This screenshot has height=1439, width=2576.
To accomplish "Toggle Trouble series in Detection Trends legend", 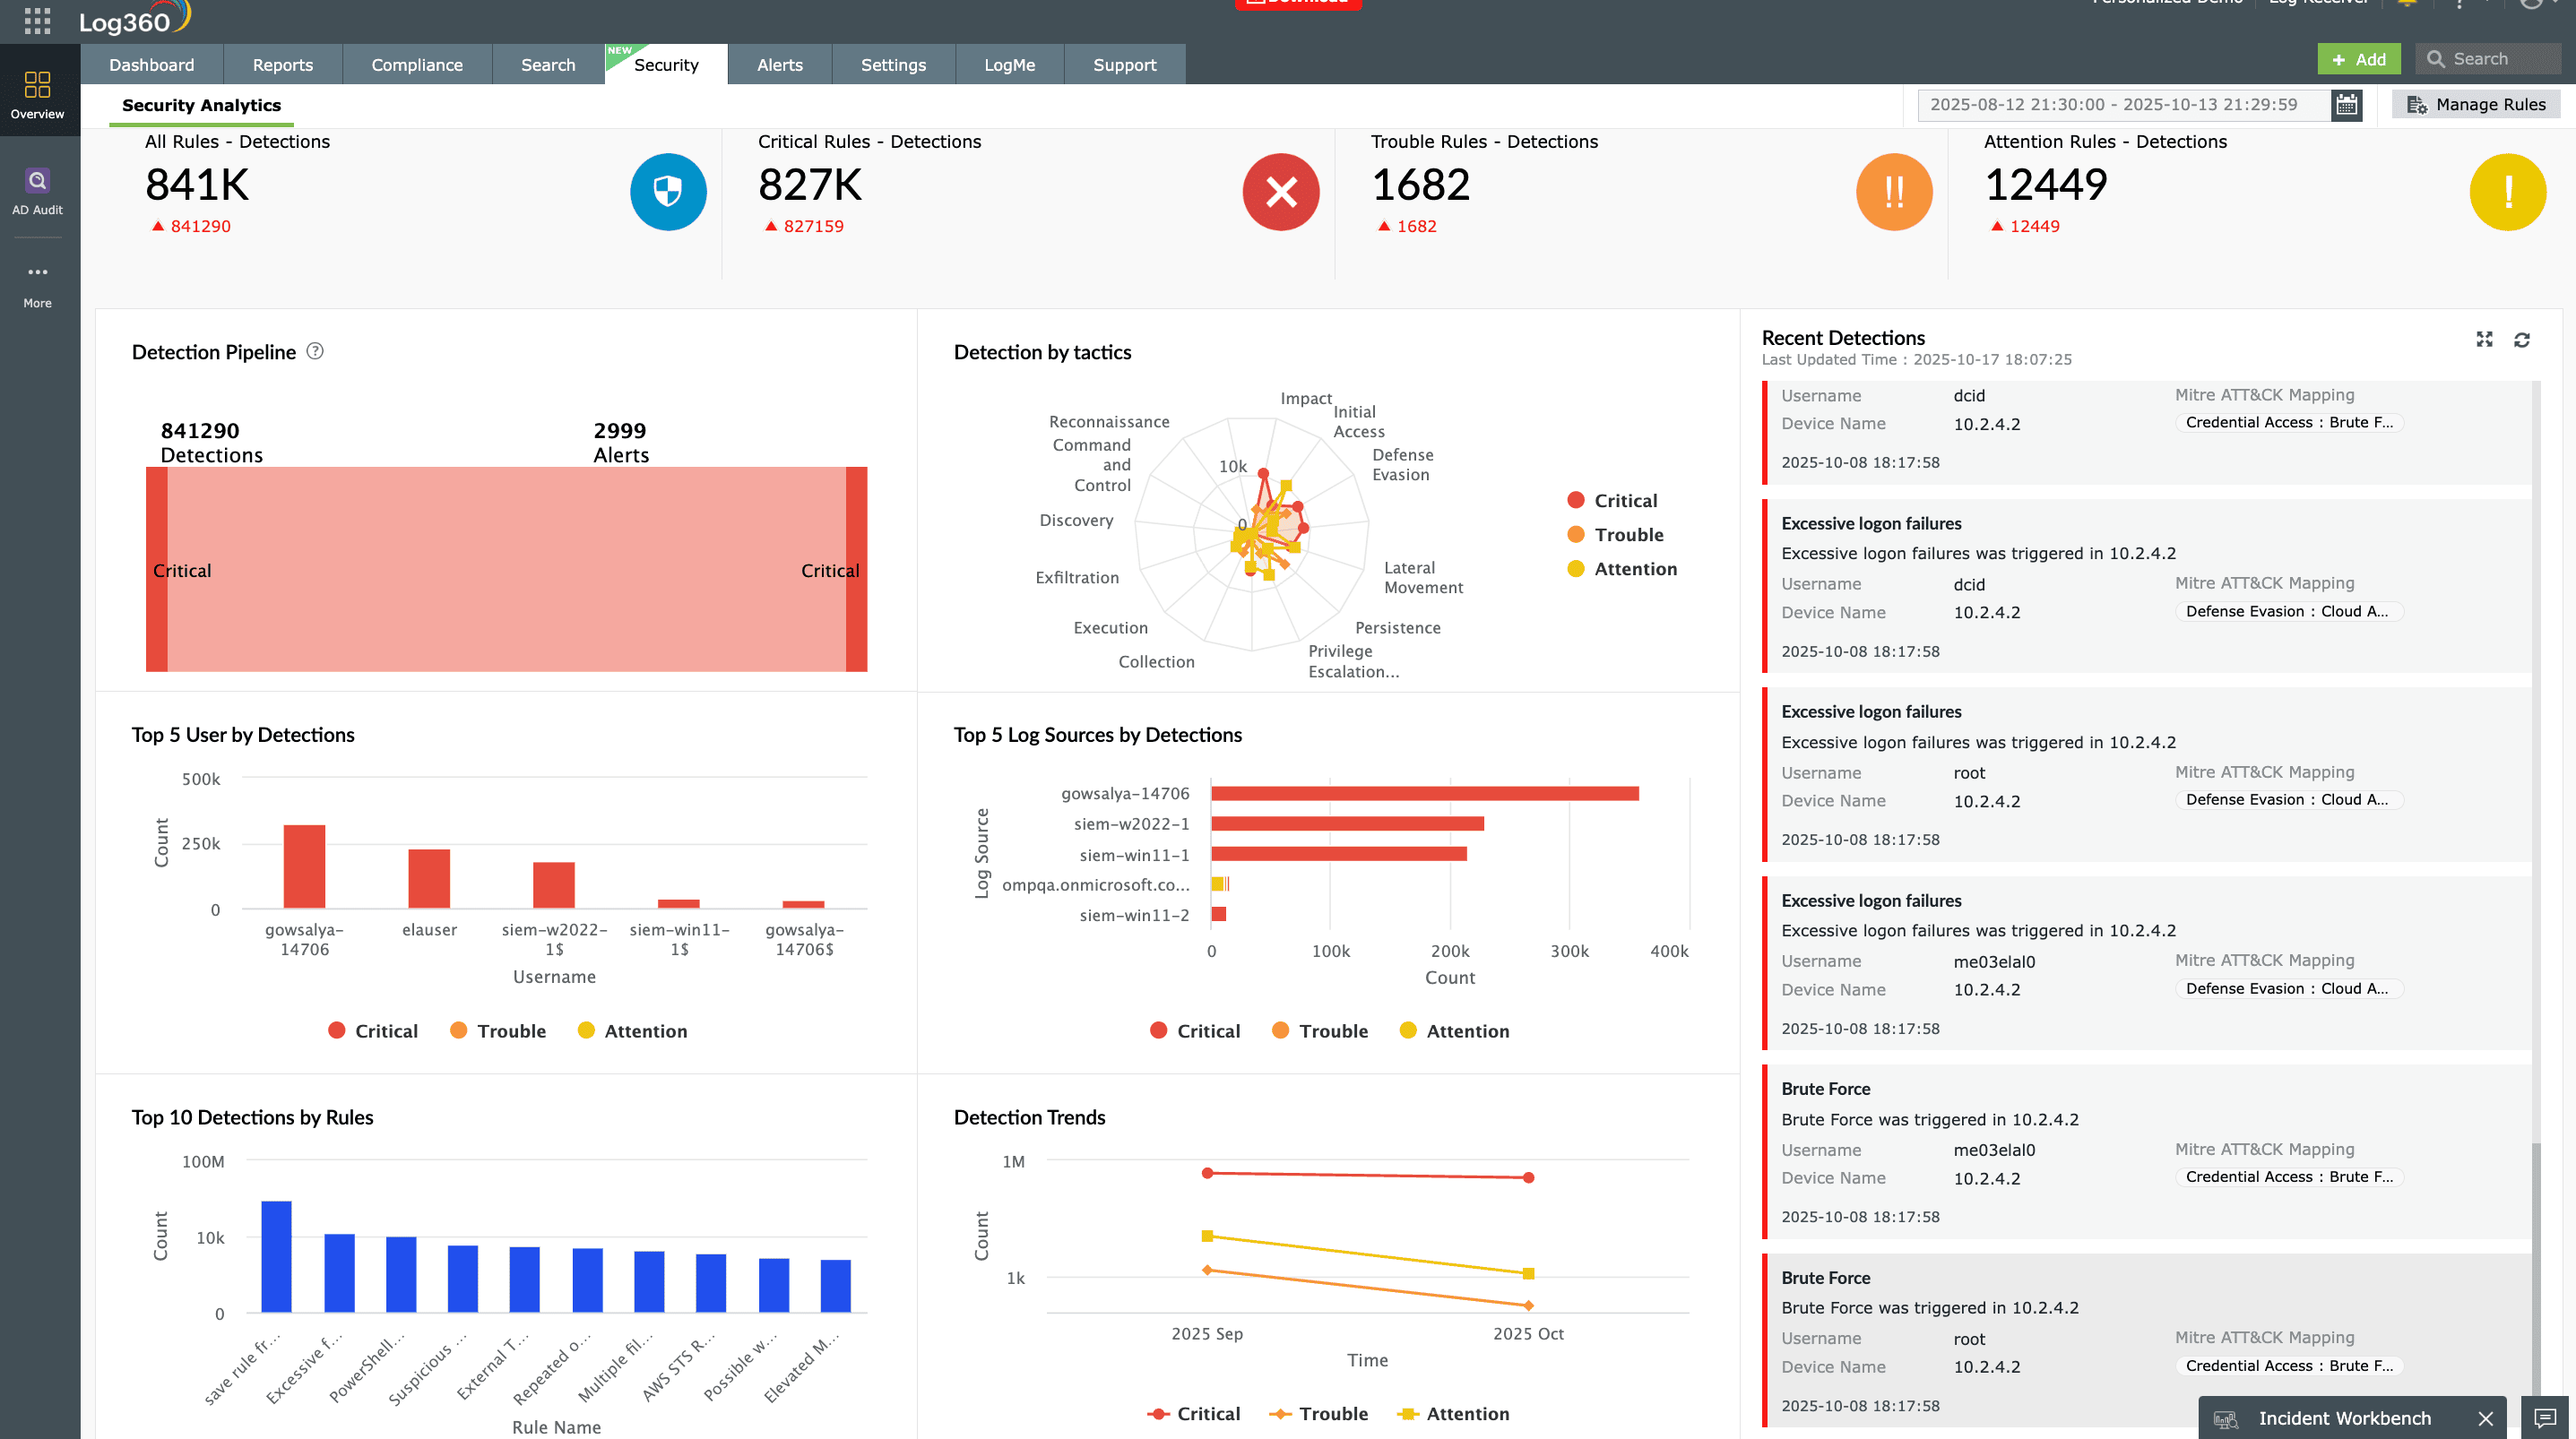I will [1318, 1413].
